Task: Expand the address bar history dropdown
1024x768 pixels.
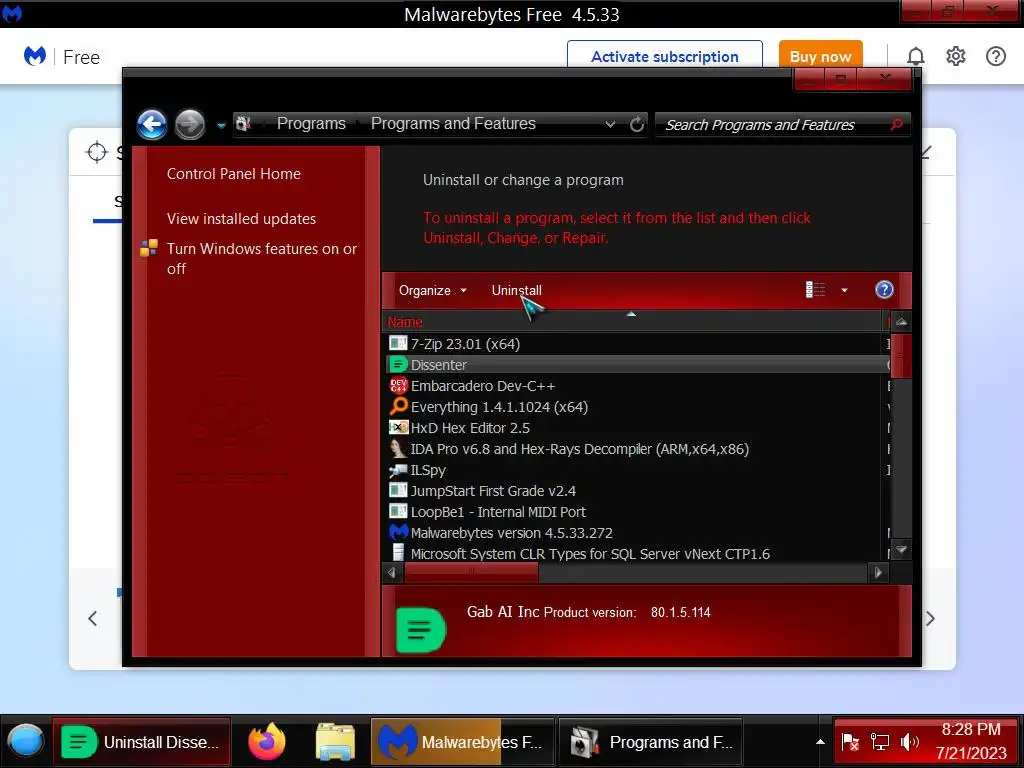Action: (x=610, y=124)
